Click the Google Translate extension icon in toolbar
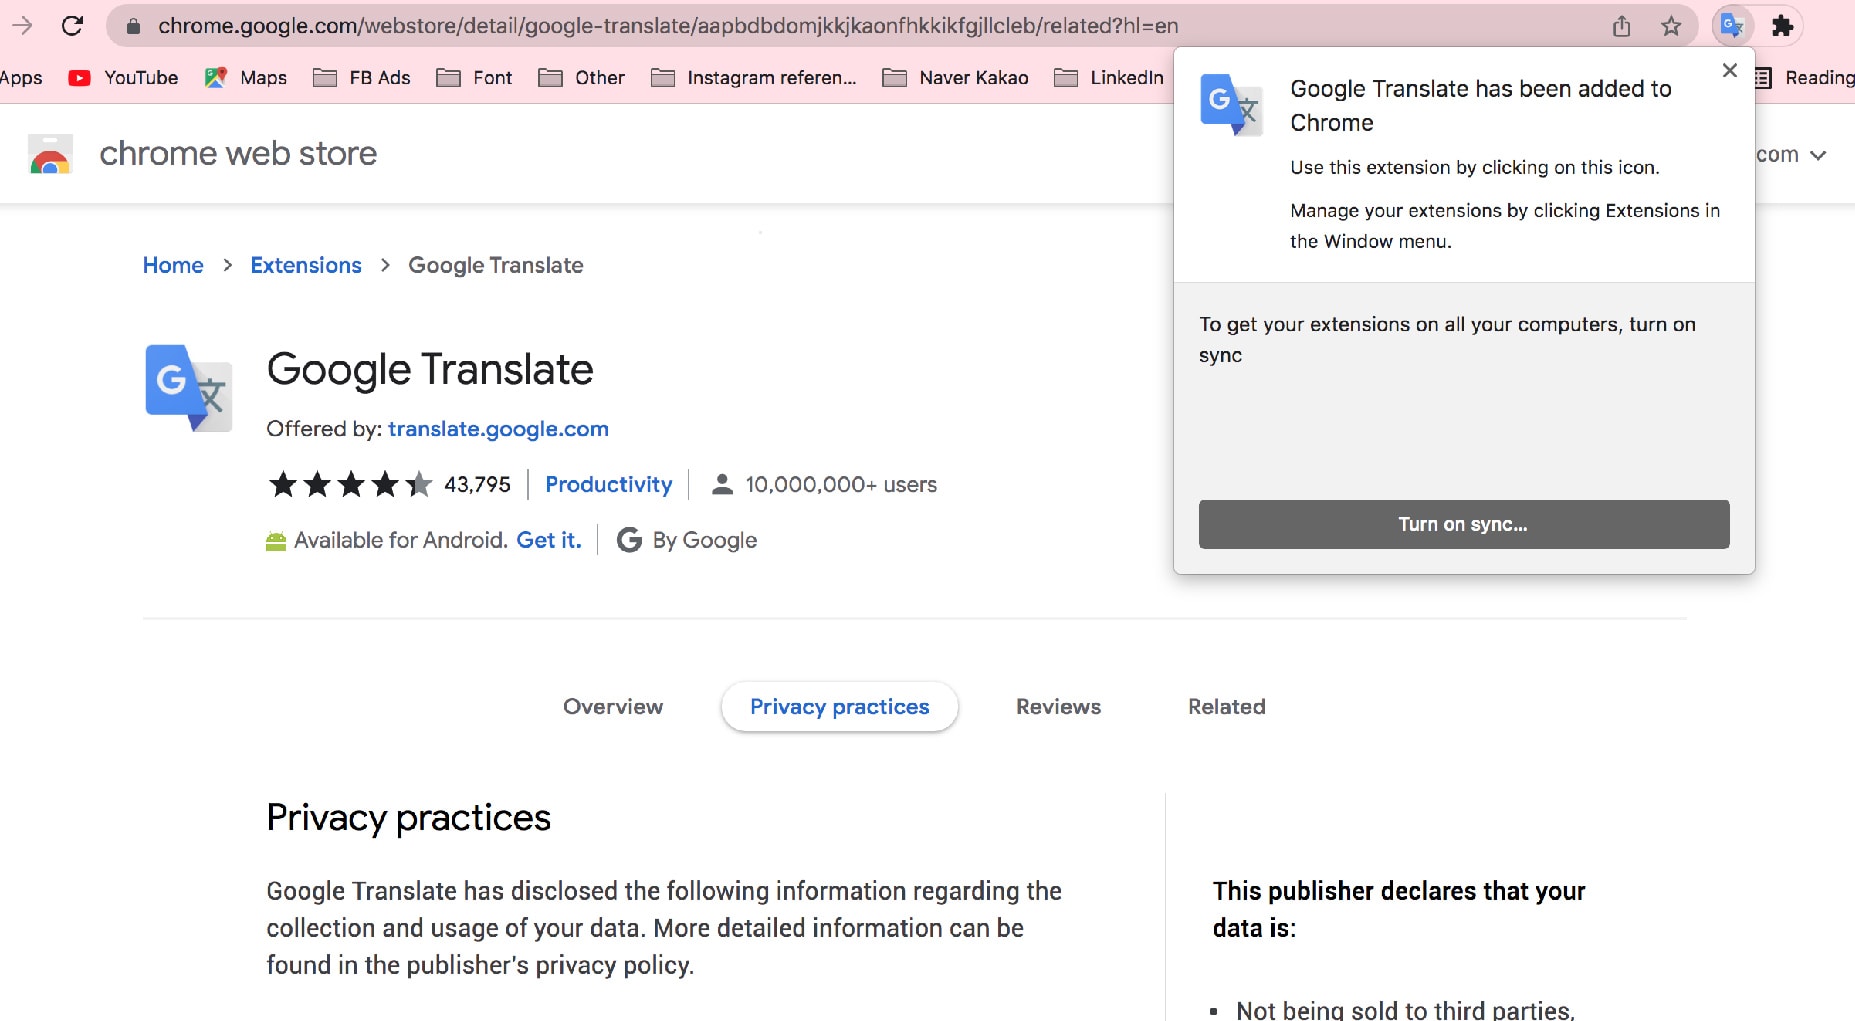The width and height of the screenshot is (1855, 1021). [x=1732, y=26]
